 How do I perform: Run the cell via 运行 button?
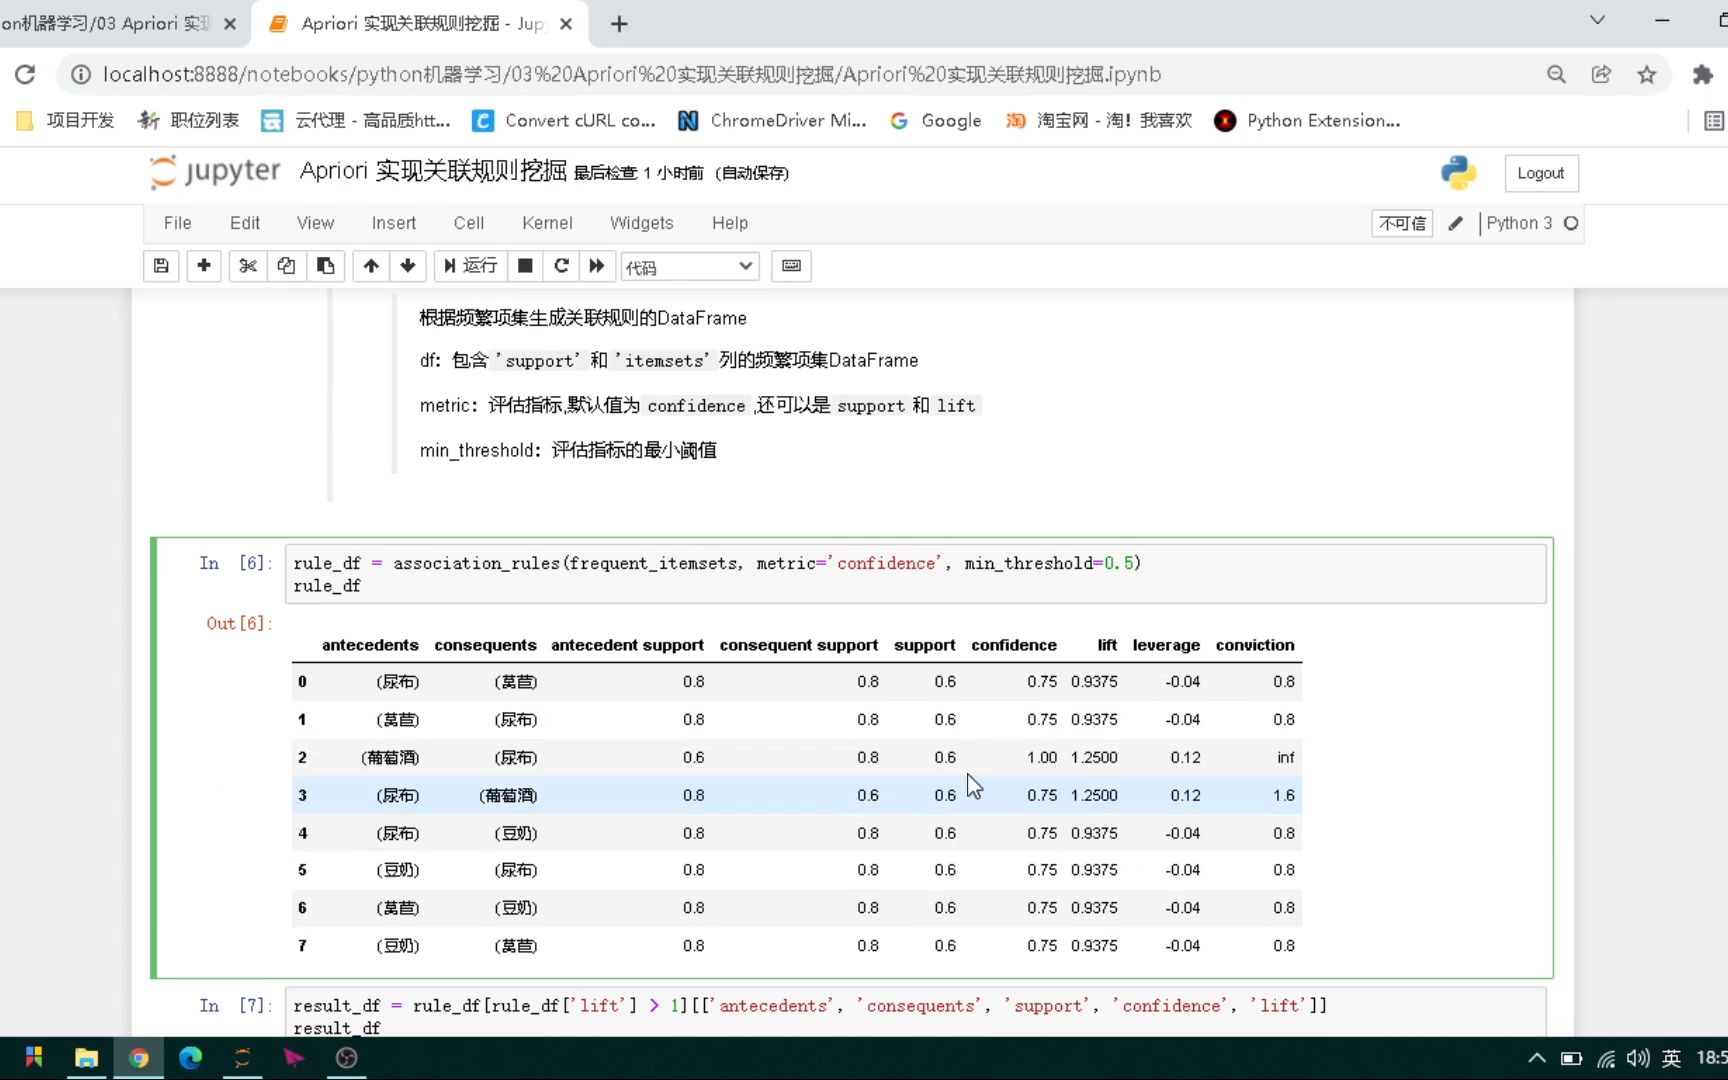click(x=469, y=266)
